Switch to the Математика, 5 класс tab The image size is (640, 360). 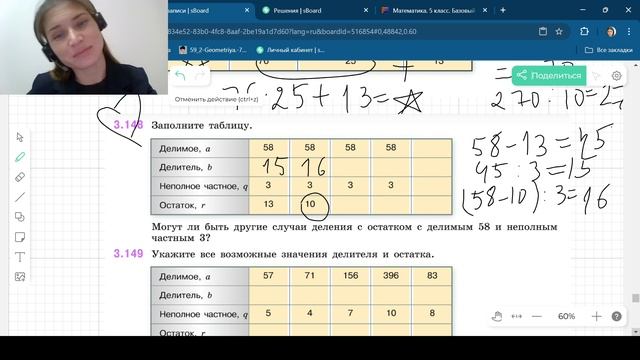[433, 11]
